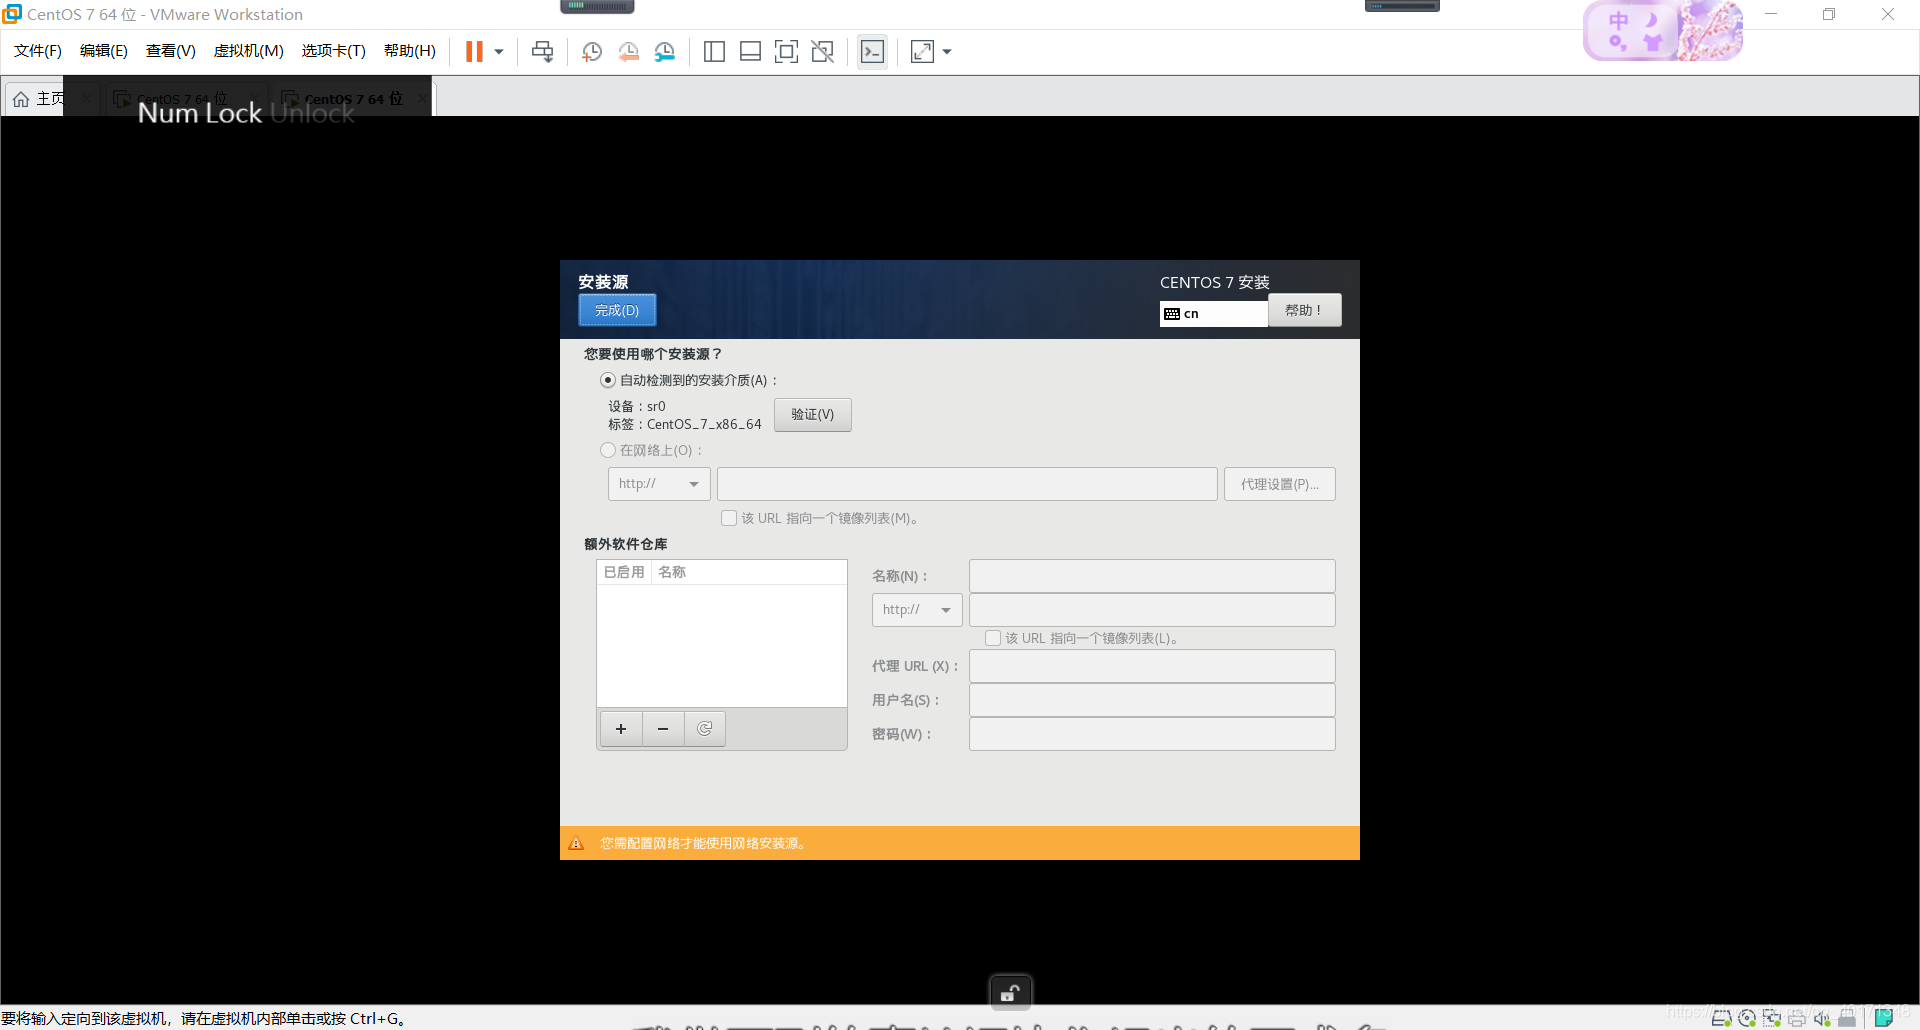Select 自动检测到的安装介质(A) radio option
Screen dimensions: 1920x1030
(x=608, y=380)
